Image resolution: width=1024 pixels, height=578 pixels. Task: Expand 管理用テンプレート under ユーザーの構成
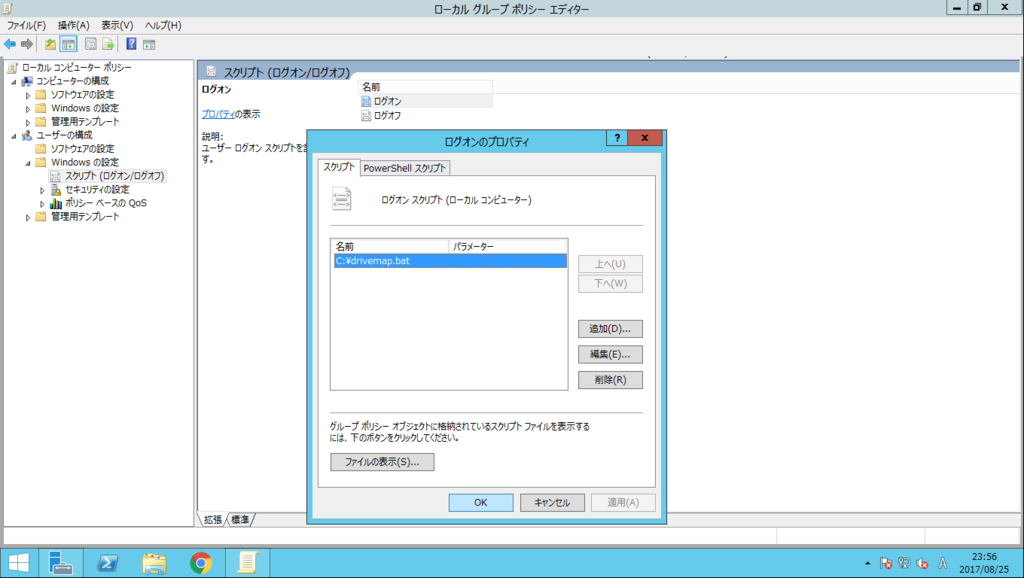[28, 217]
